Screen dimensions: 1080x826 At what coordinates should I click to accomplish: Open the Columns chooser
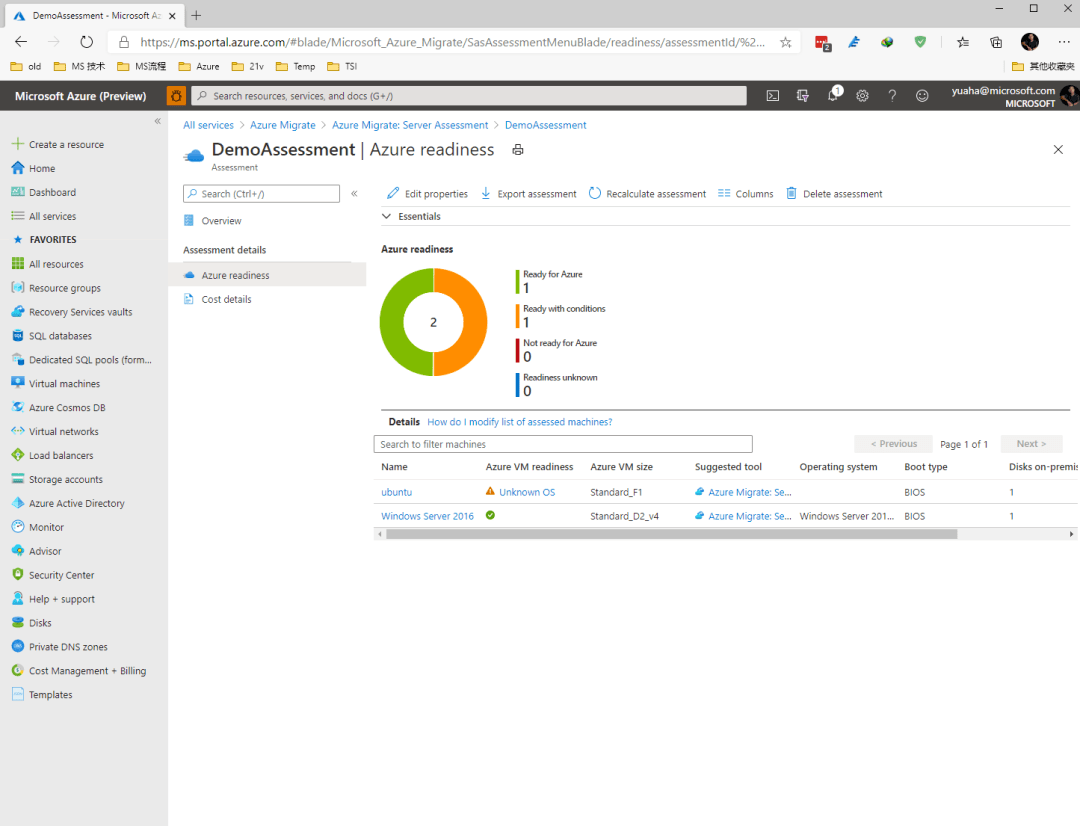pyautogui.click(x=745, y=194)
